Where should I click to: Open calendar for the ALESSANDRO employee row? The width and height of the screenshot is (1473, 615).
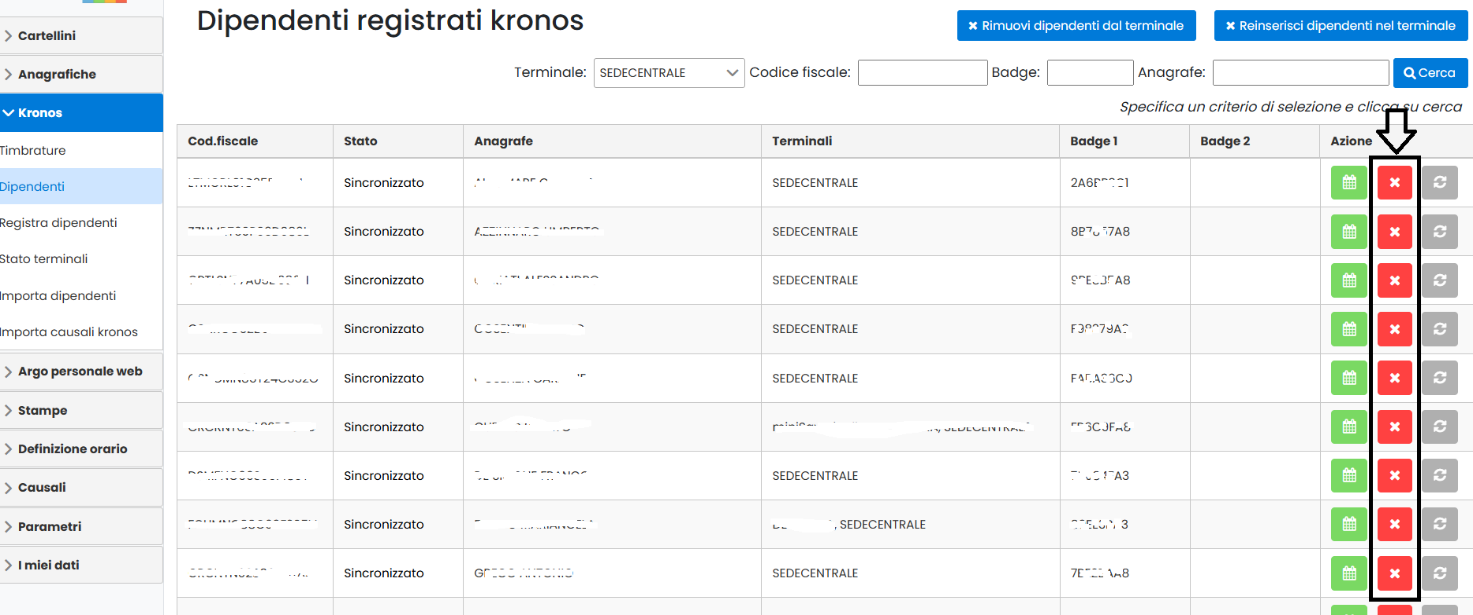[1349, 280]
